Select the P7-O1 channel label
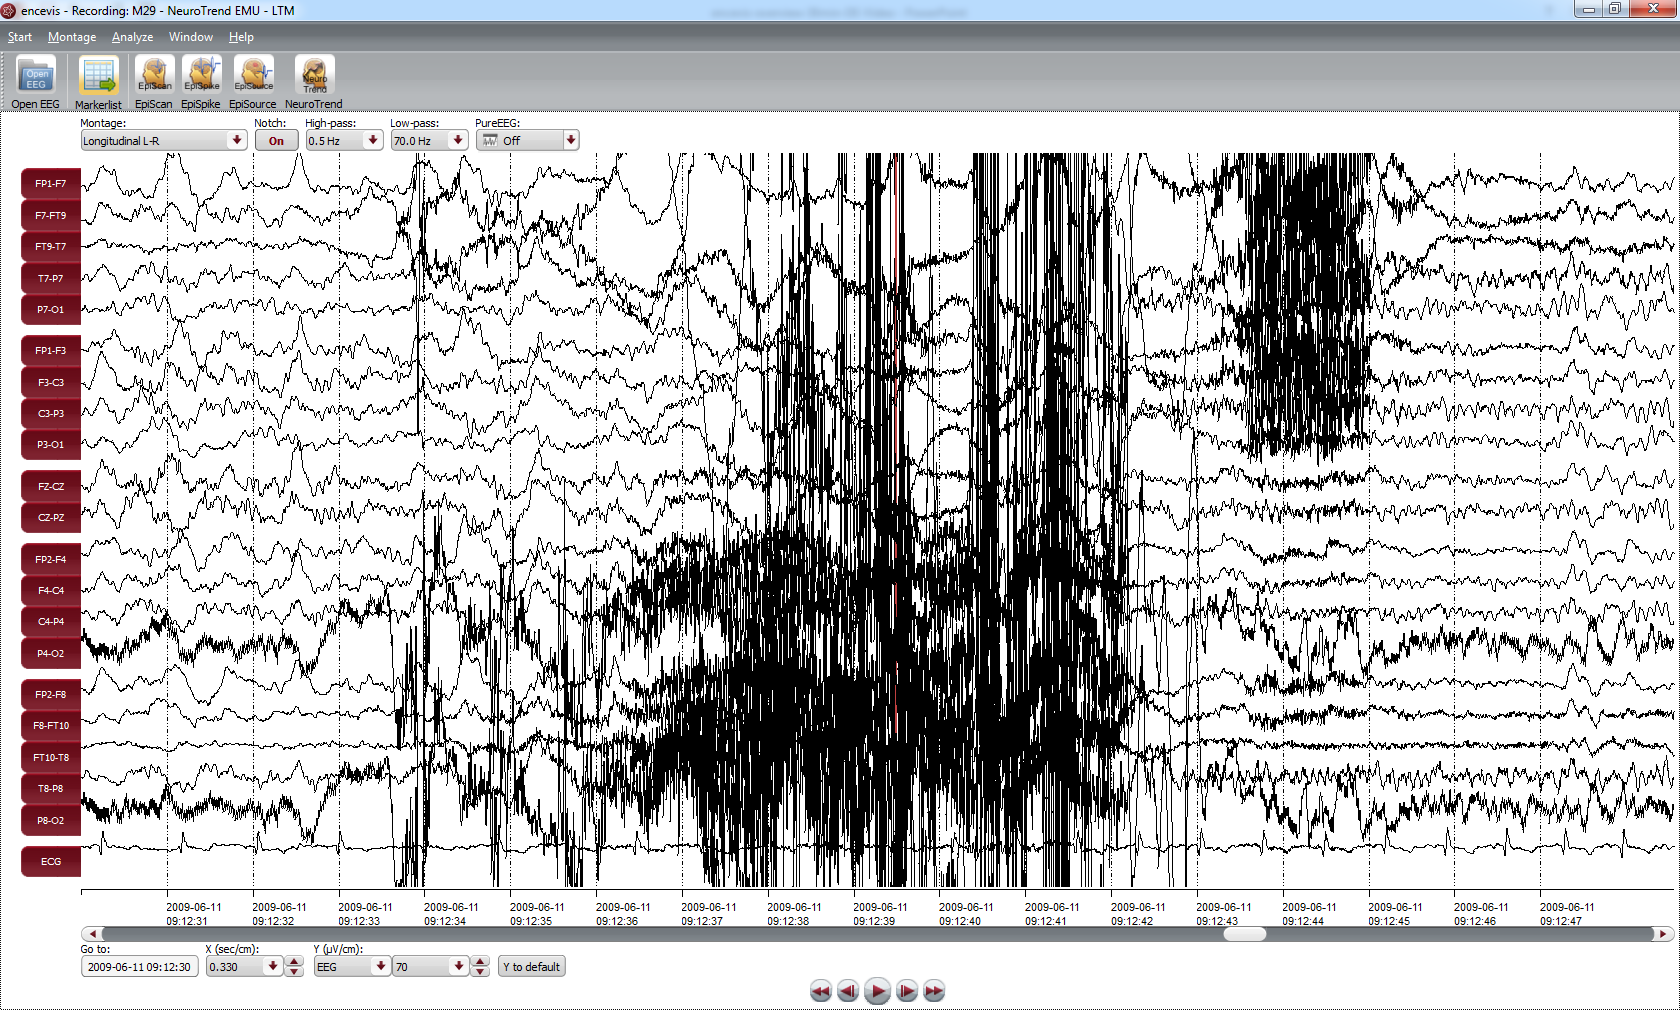The width and height of the screenshot is (1680, 1010). click(50, 310)
